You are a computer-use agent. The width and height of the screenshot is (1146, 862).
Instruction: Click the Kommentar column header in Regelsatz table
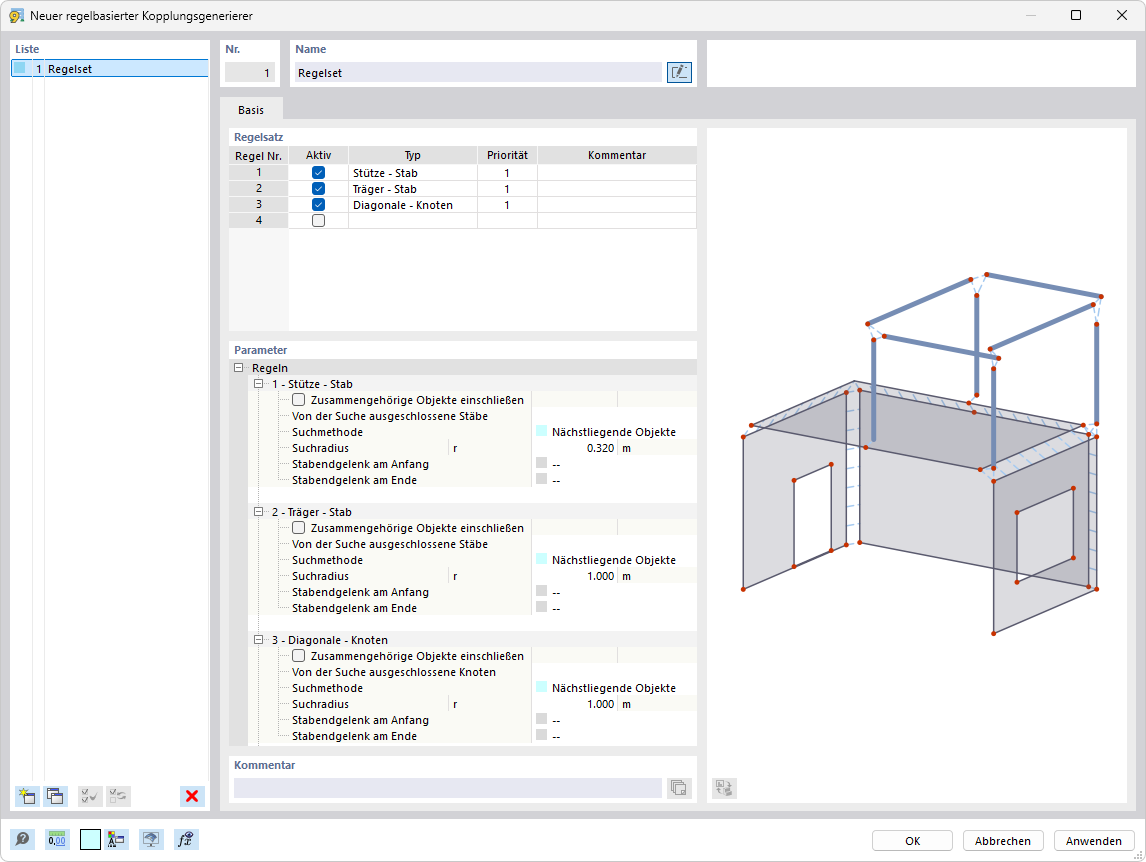click(617, 155)
